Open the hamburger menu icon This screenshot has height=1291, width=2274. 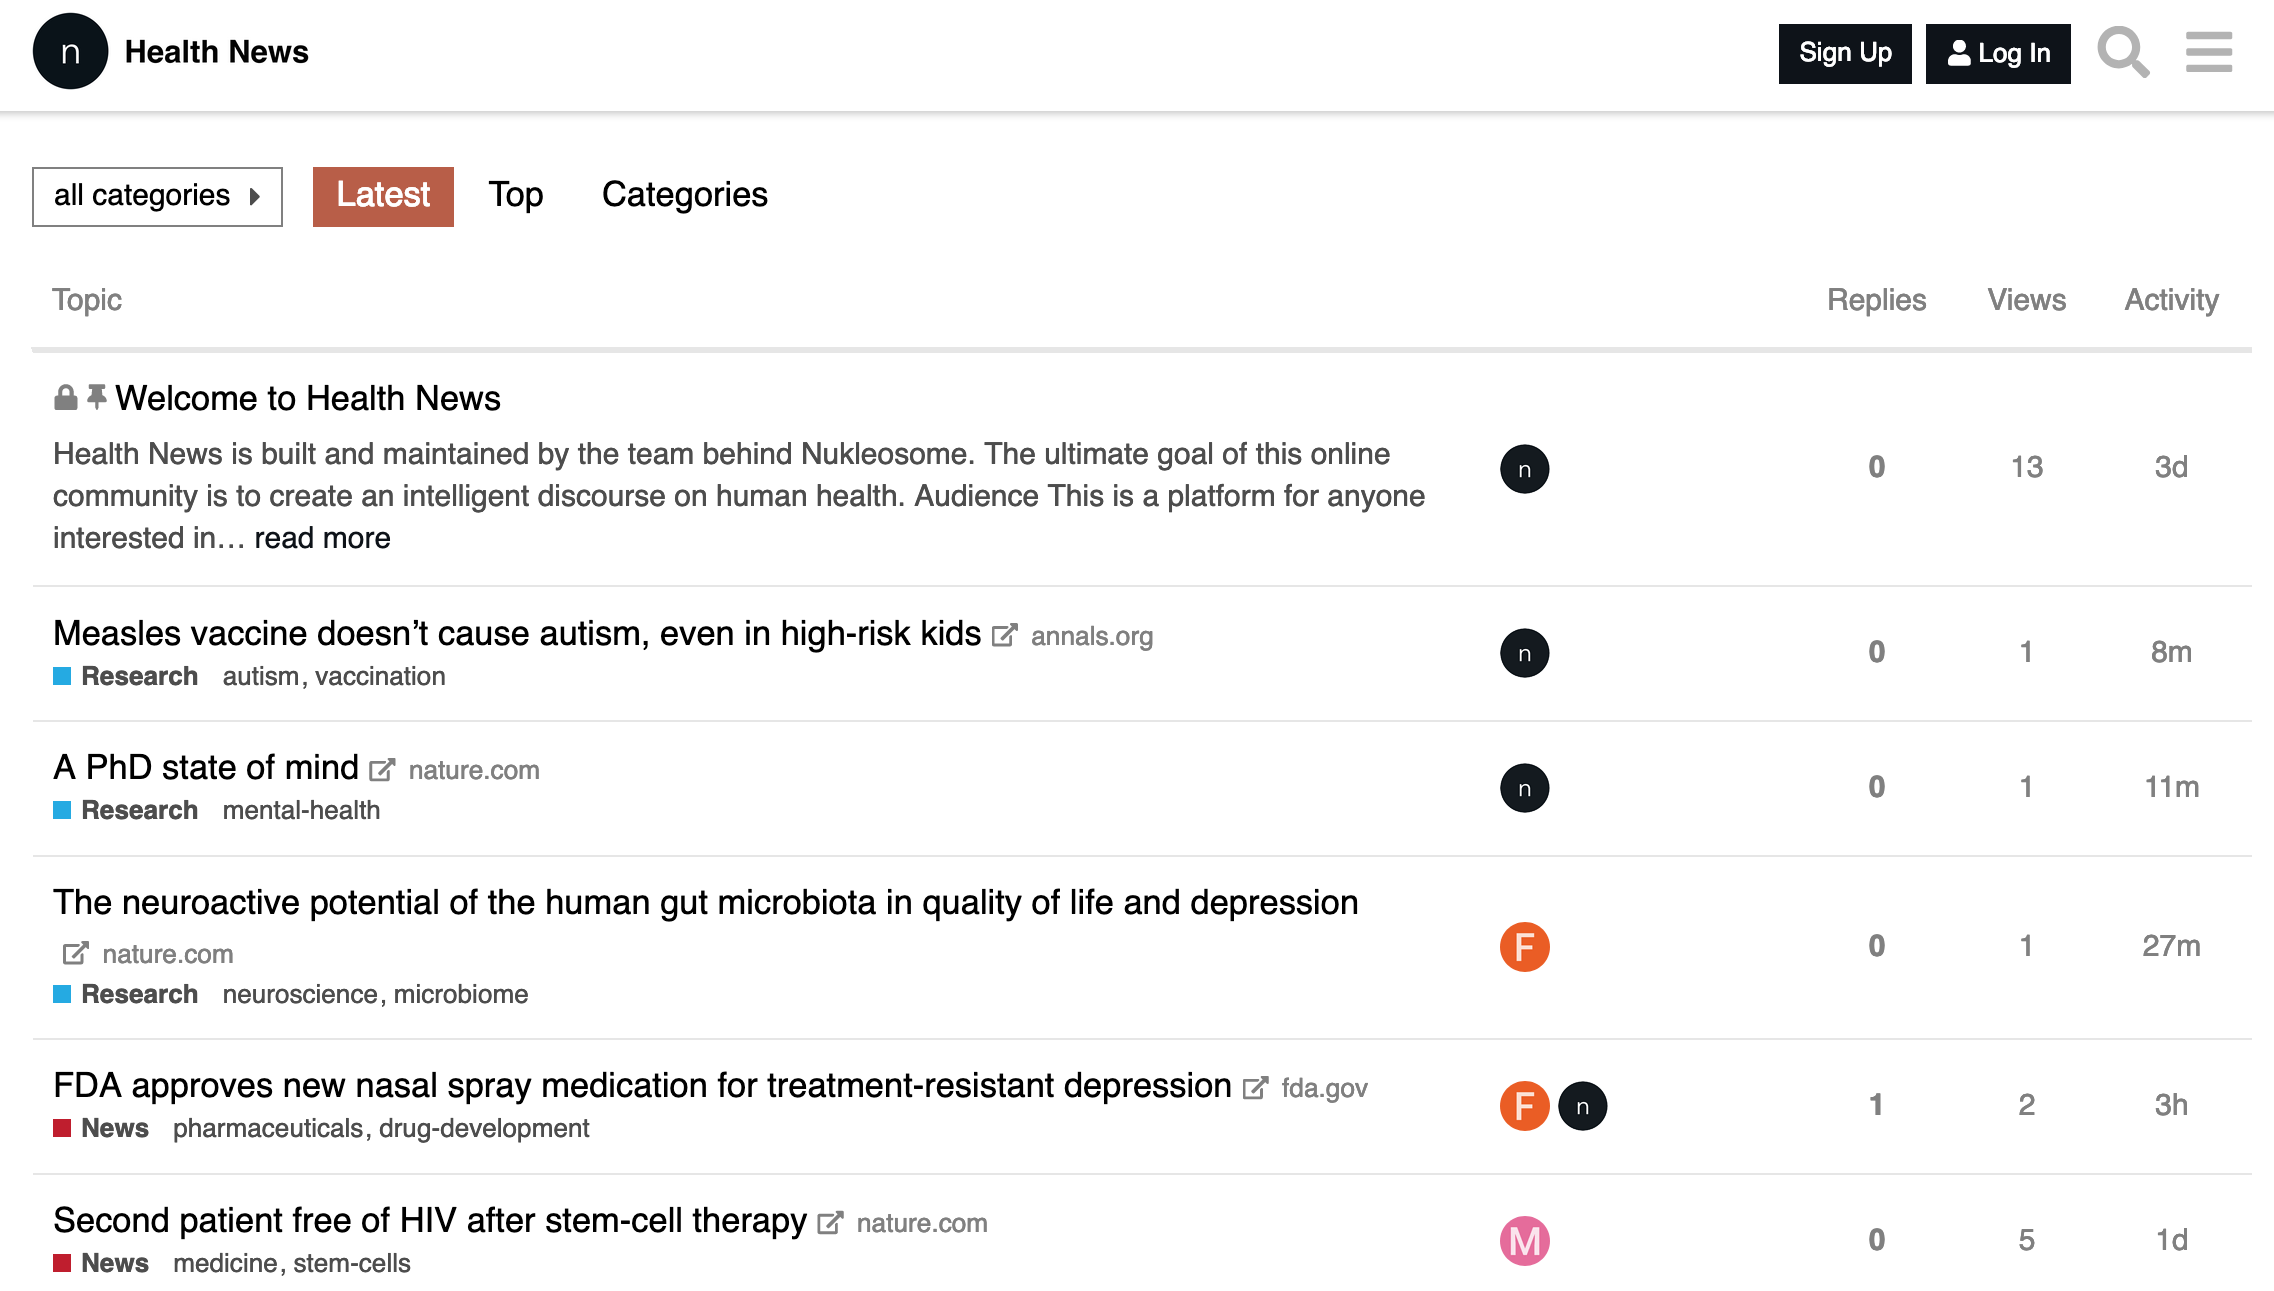click(2208, 53)
